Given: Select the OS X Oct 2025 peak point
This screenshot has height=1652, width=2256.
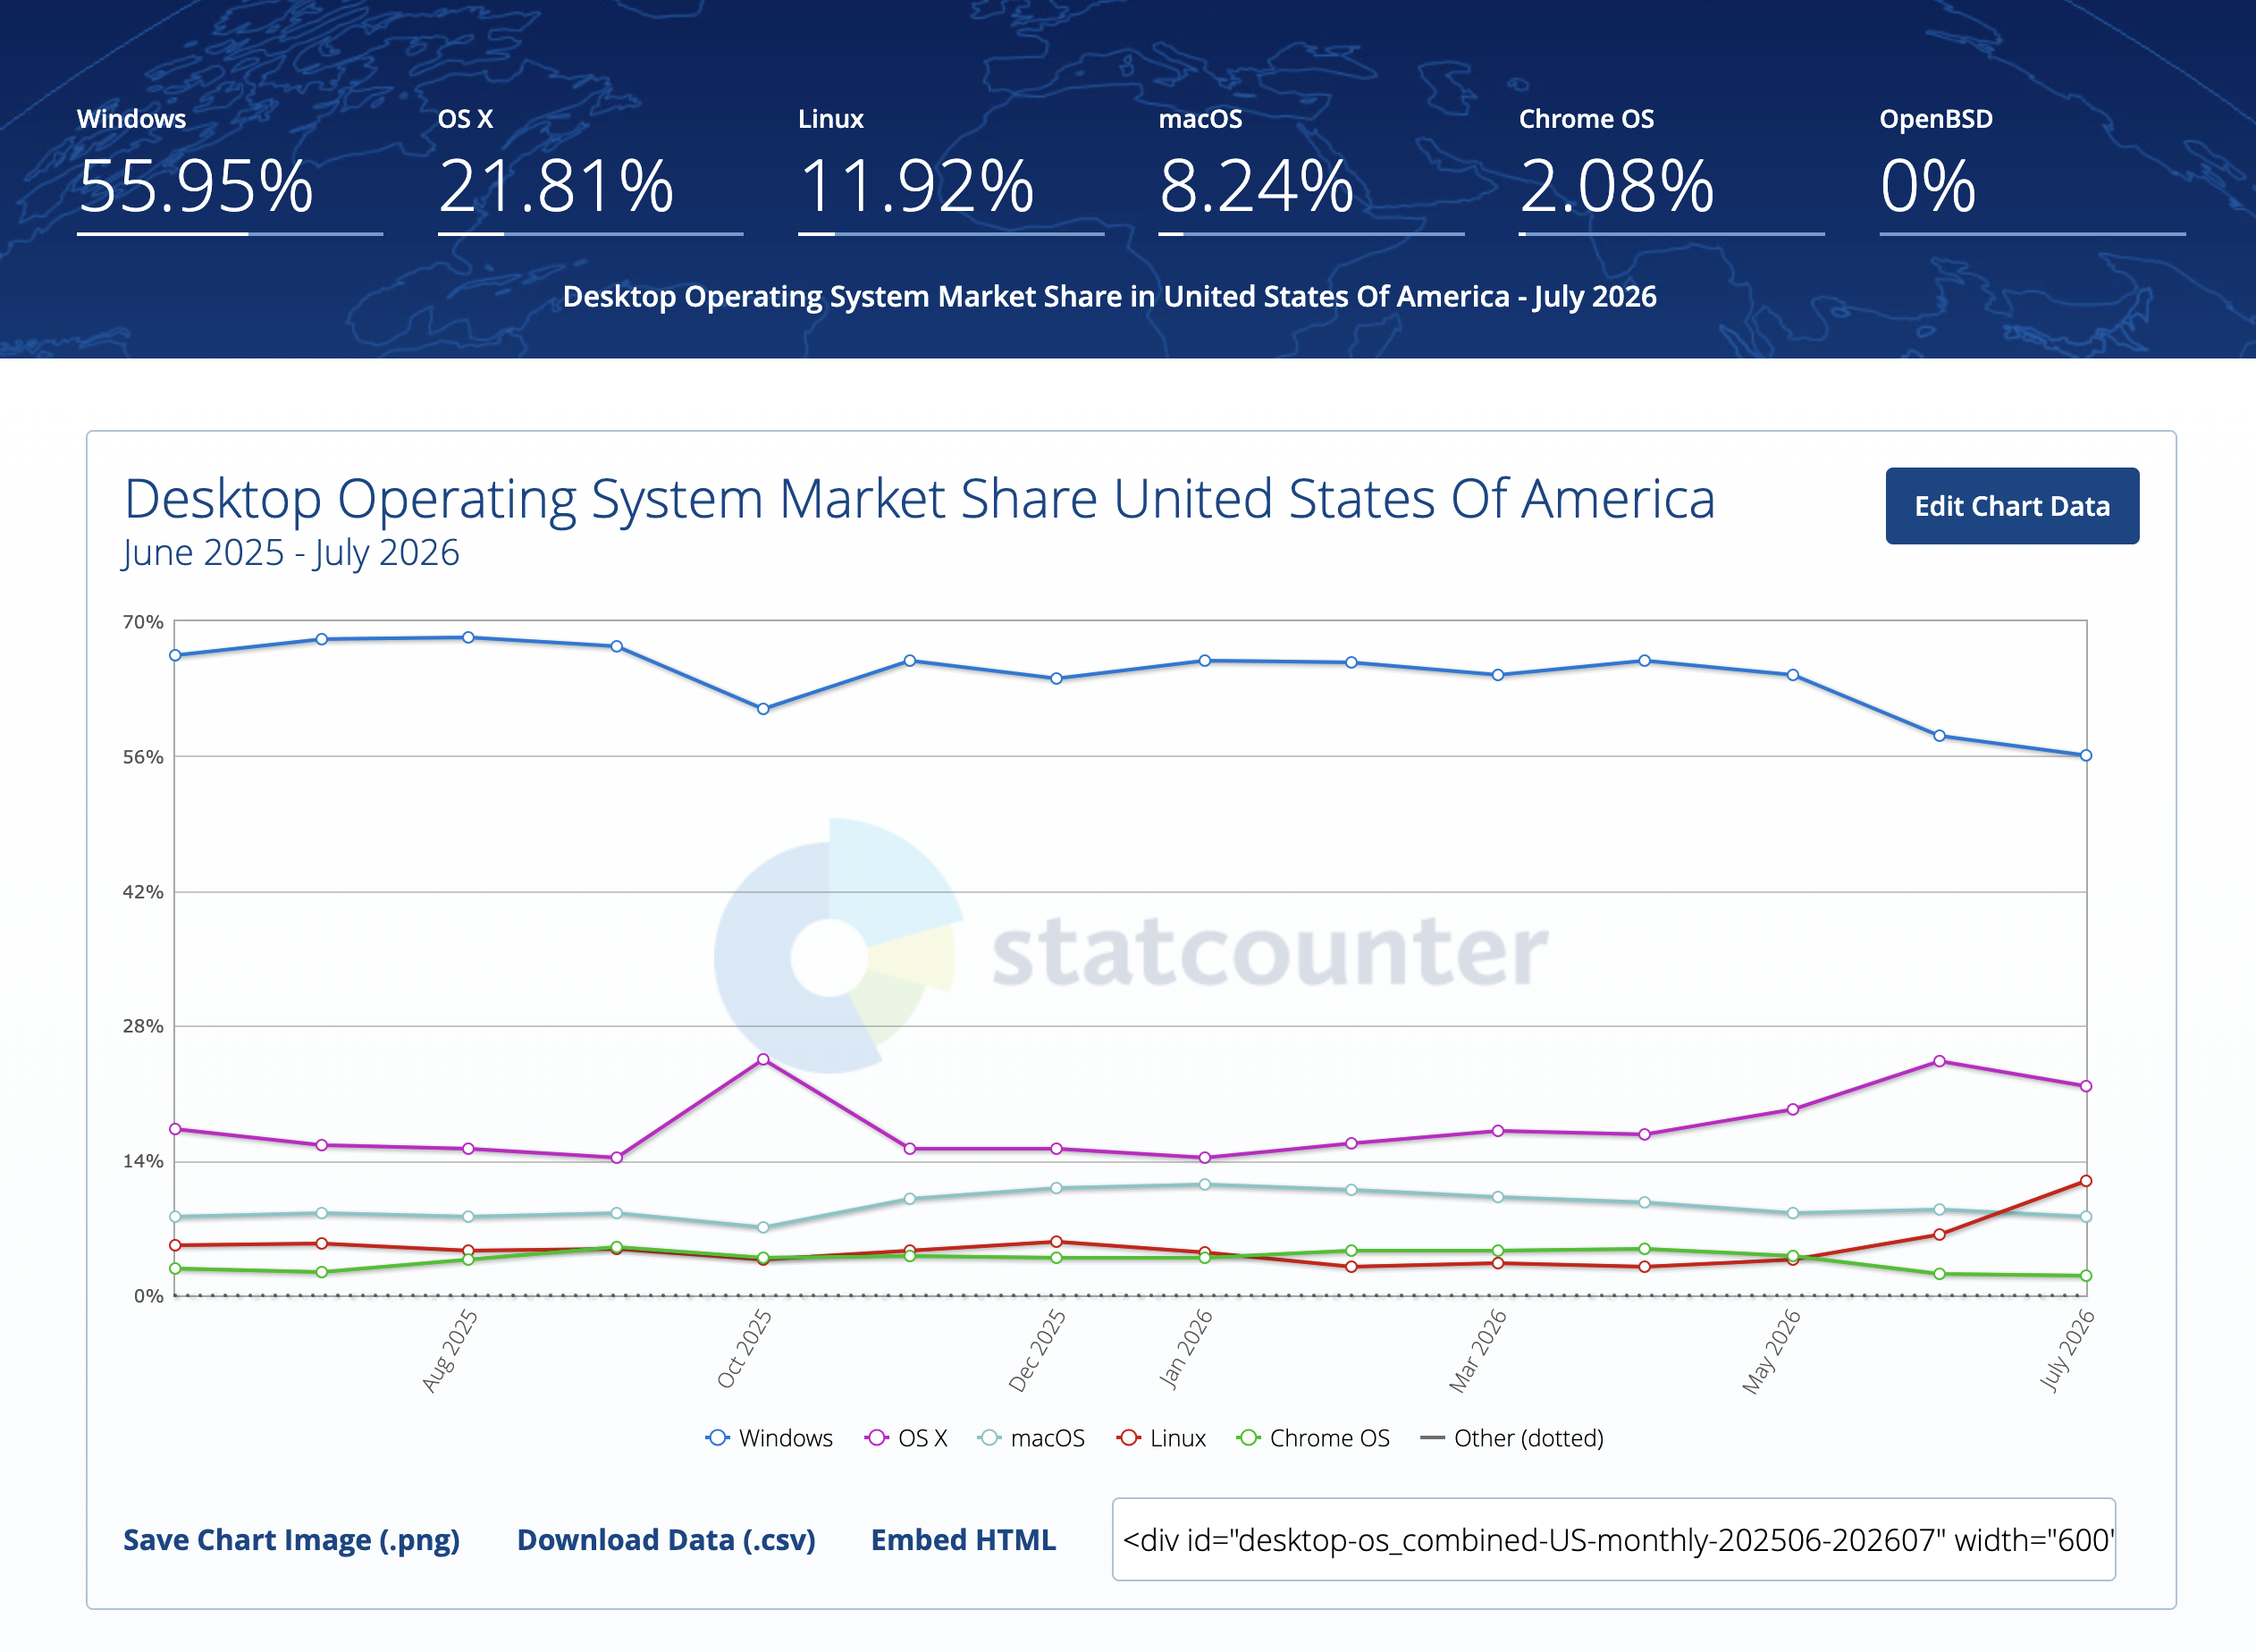Looking at the screenshot, I should click(x=763, y=1060).
